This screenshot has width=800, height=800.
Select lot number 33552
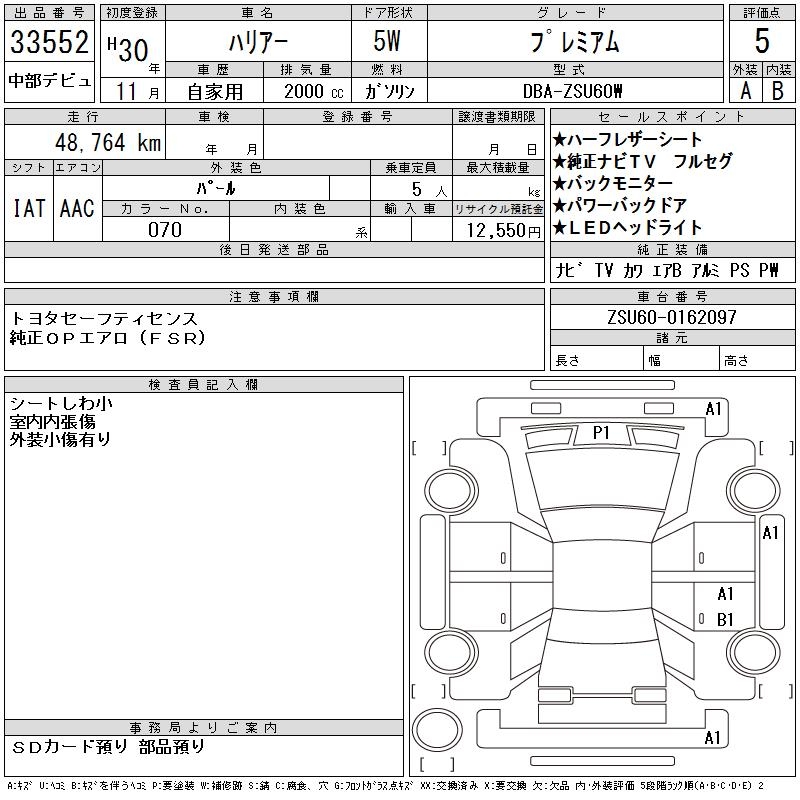(x=49, y=42)
